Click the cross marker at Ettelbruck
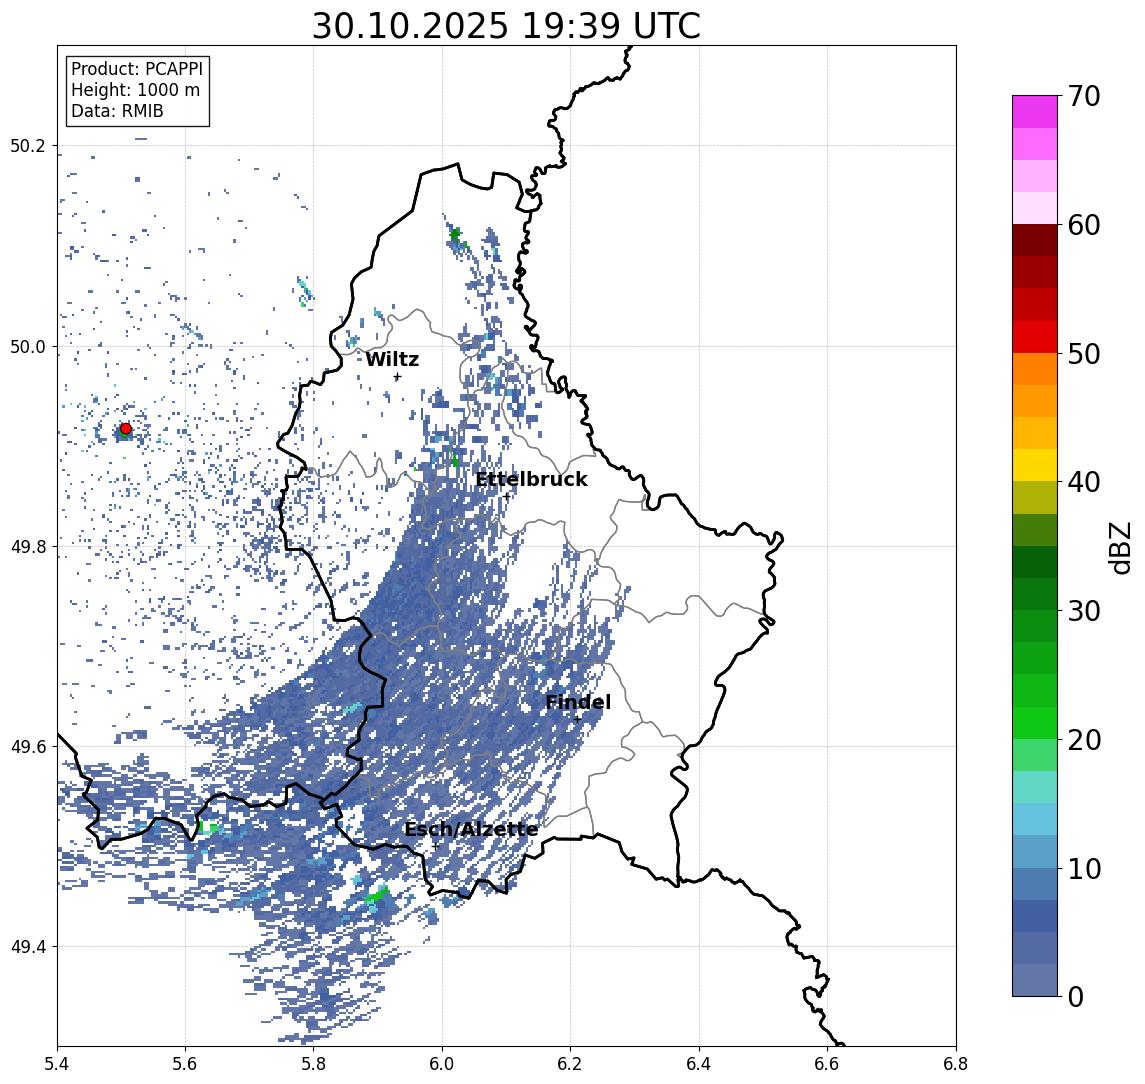 pyautogui.click(x=507, y=497)
